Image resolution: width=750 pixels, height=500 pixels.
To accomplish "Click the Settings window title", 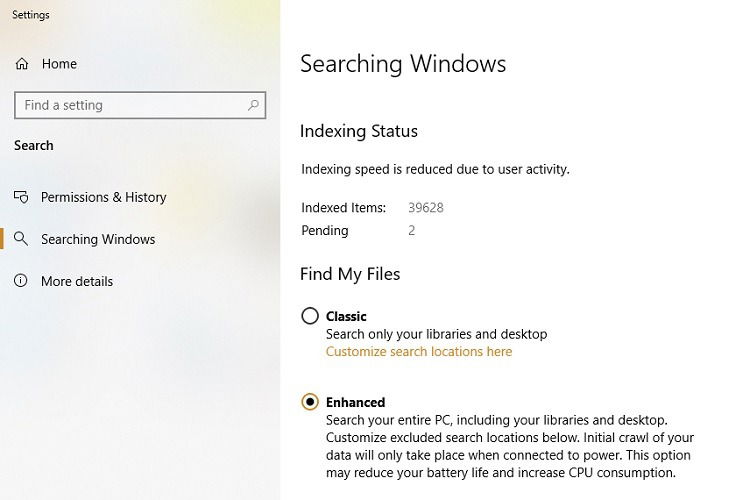I will point(31,15).
